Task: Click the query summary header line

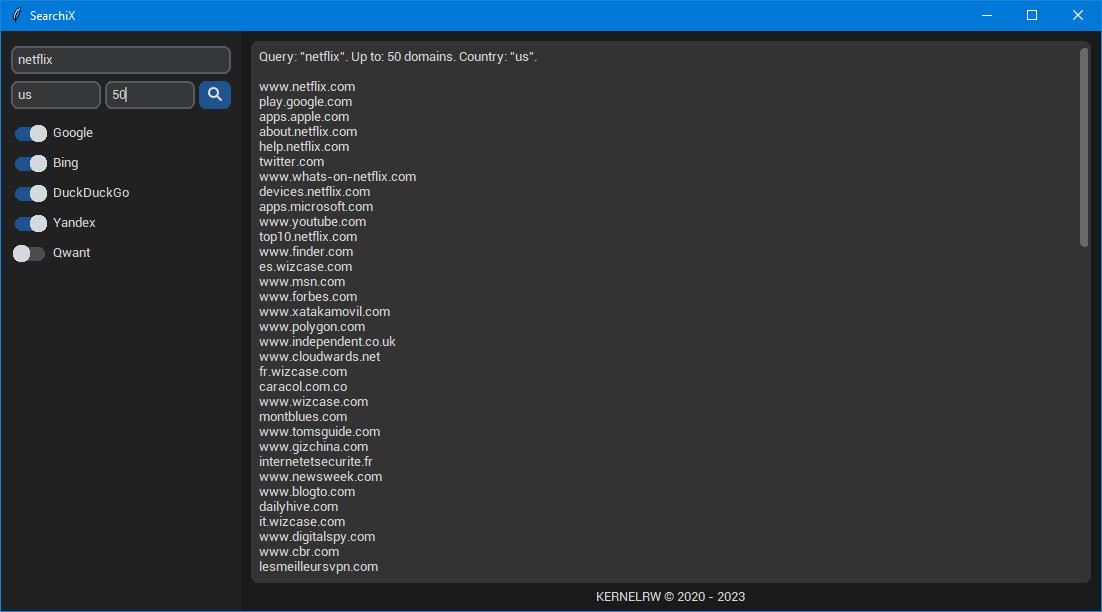Action: 398,57
